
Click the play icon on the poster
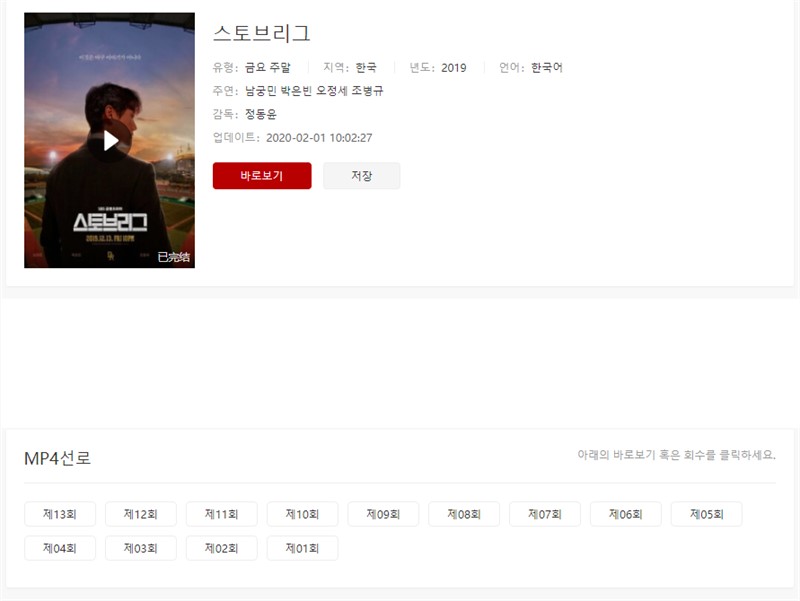(111, 141)
